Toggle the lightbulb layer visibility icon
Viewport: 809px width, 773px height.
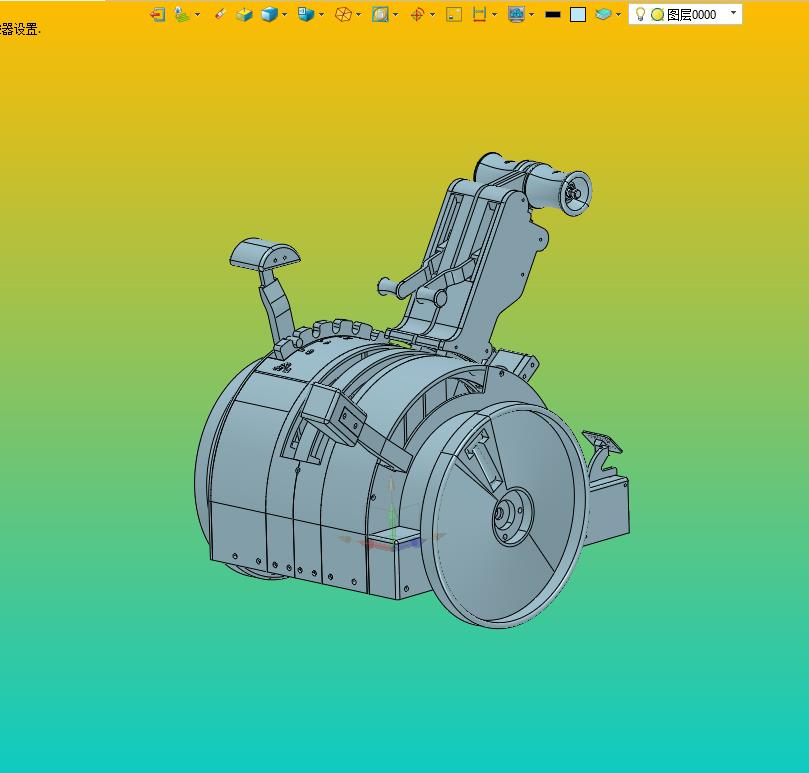pyautogui.click(x=640, y=14)
